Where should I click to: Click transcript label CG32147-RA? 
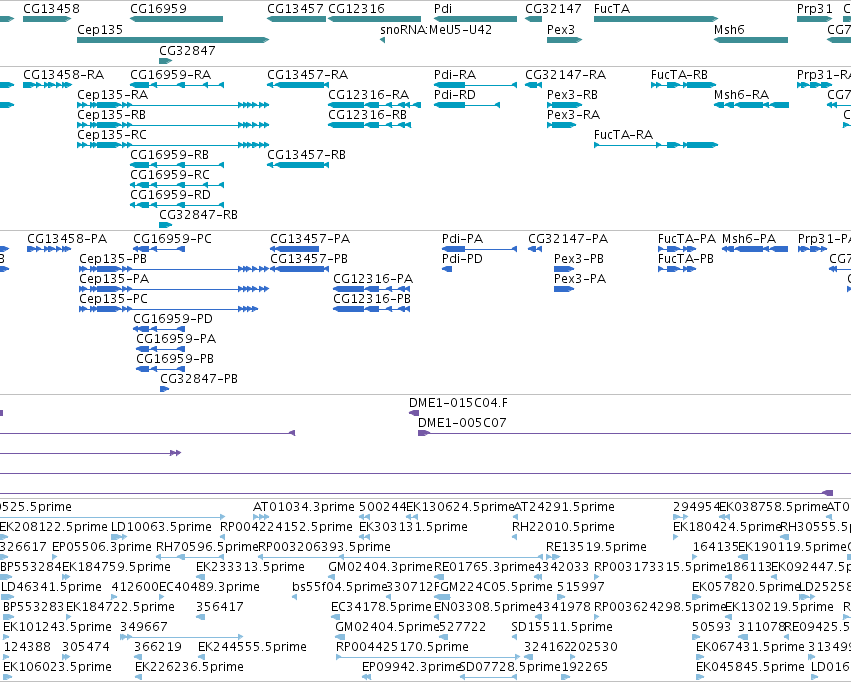(566, 74)
